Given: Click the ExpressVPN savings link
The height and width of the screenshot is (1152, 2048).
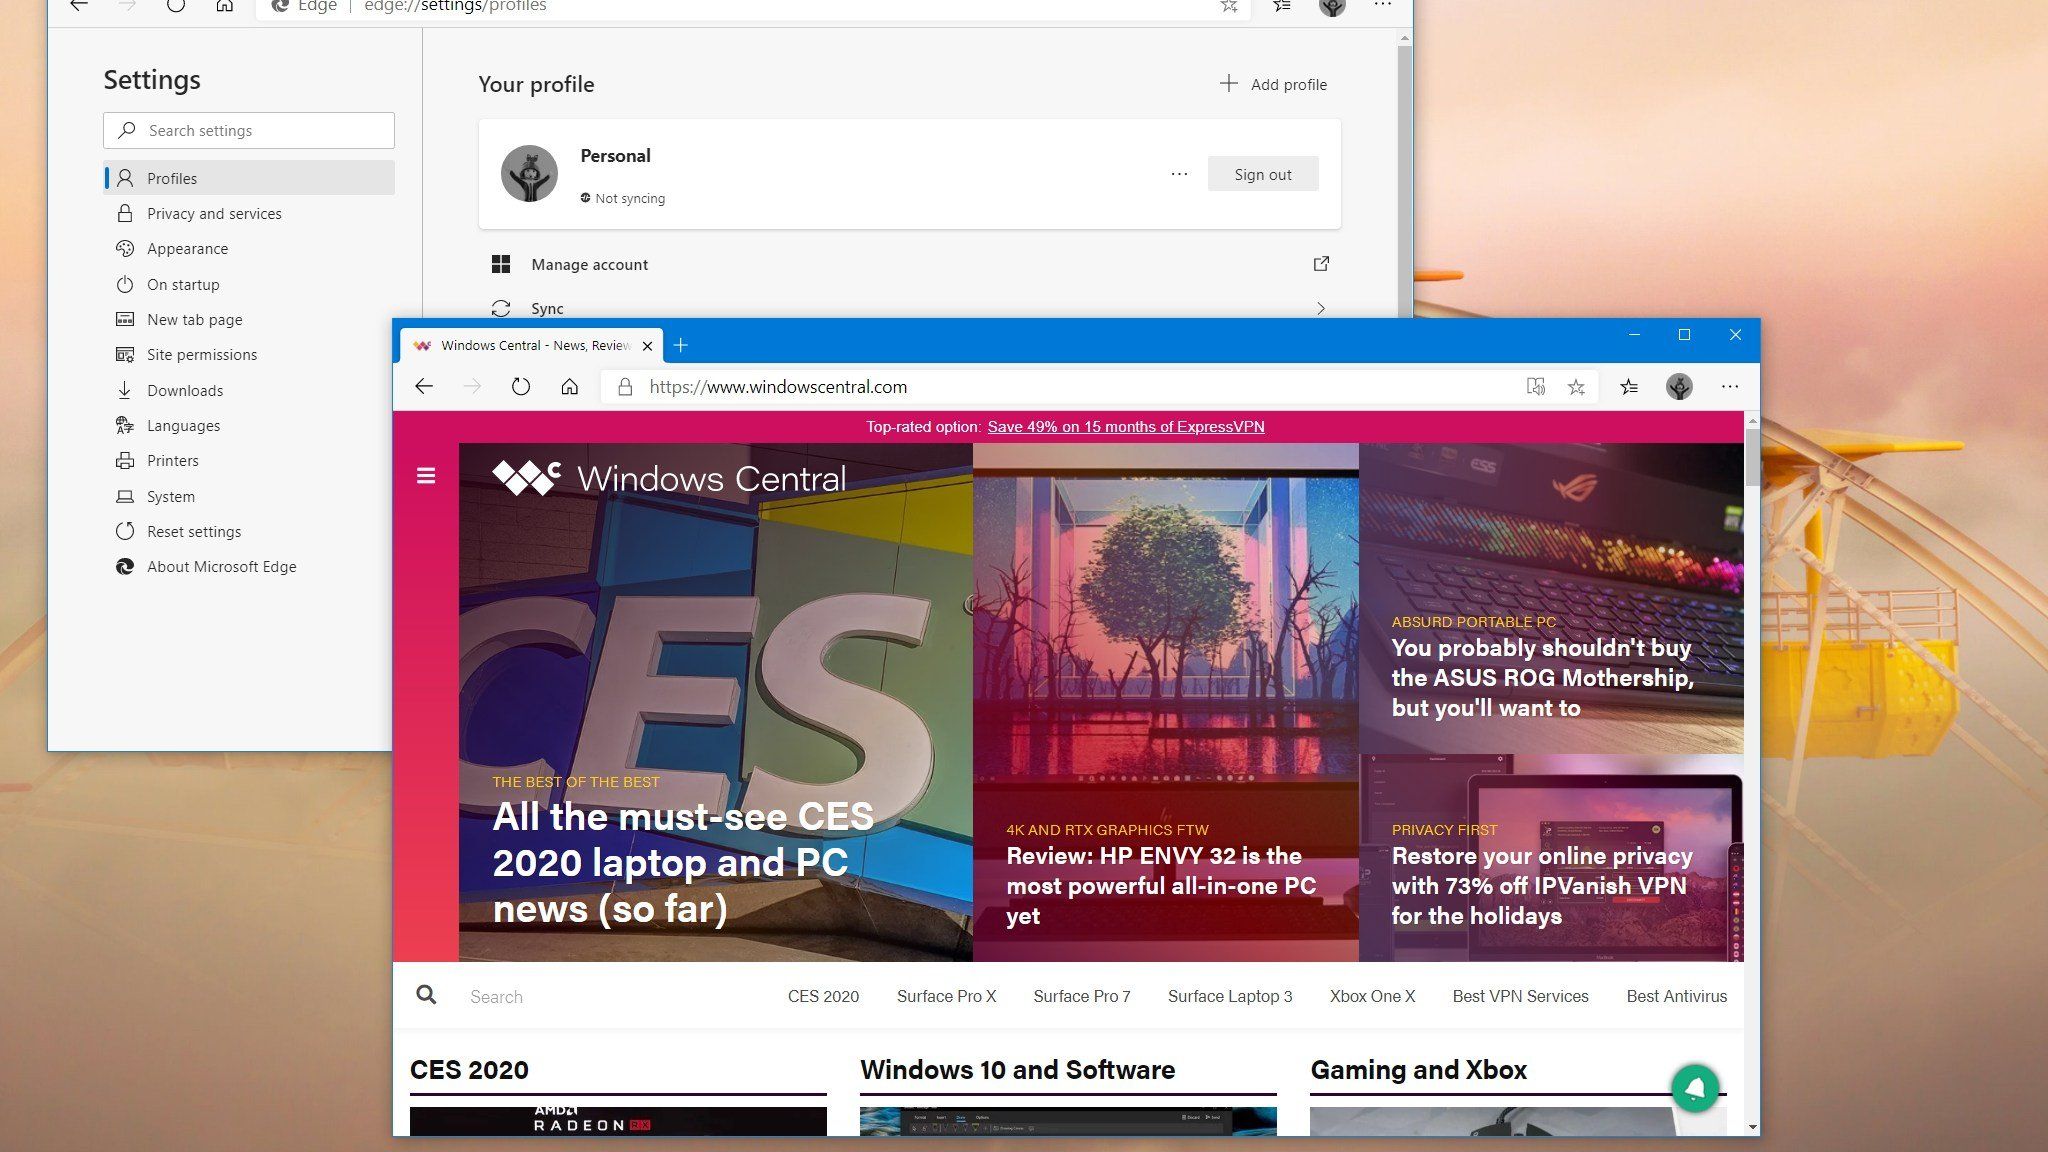Looking at the screenshot, I should [x=1126, y=427].
